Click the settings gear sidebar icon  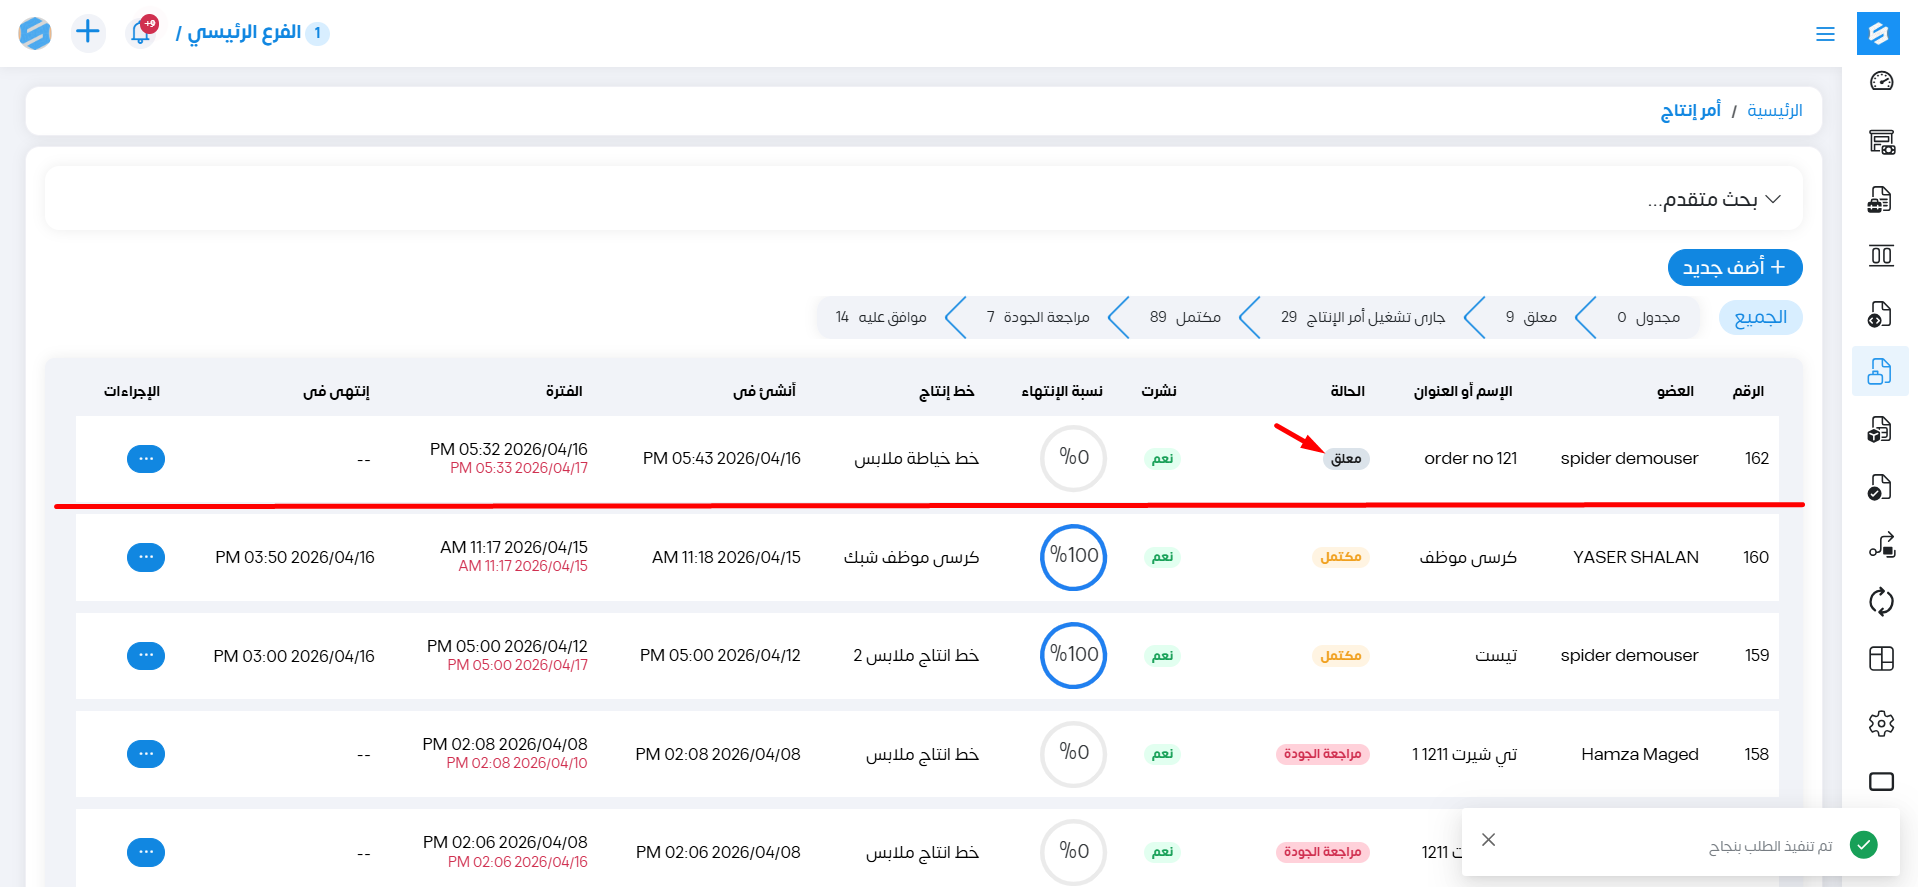point(1880,723)
